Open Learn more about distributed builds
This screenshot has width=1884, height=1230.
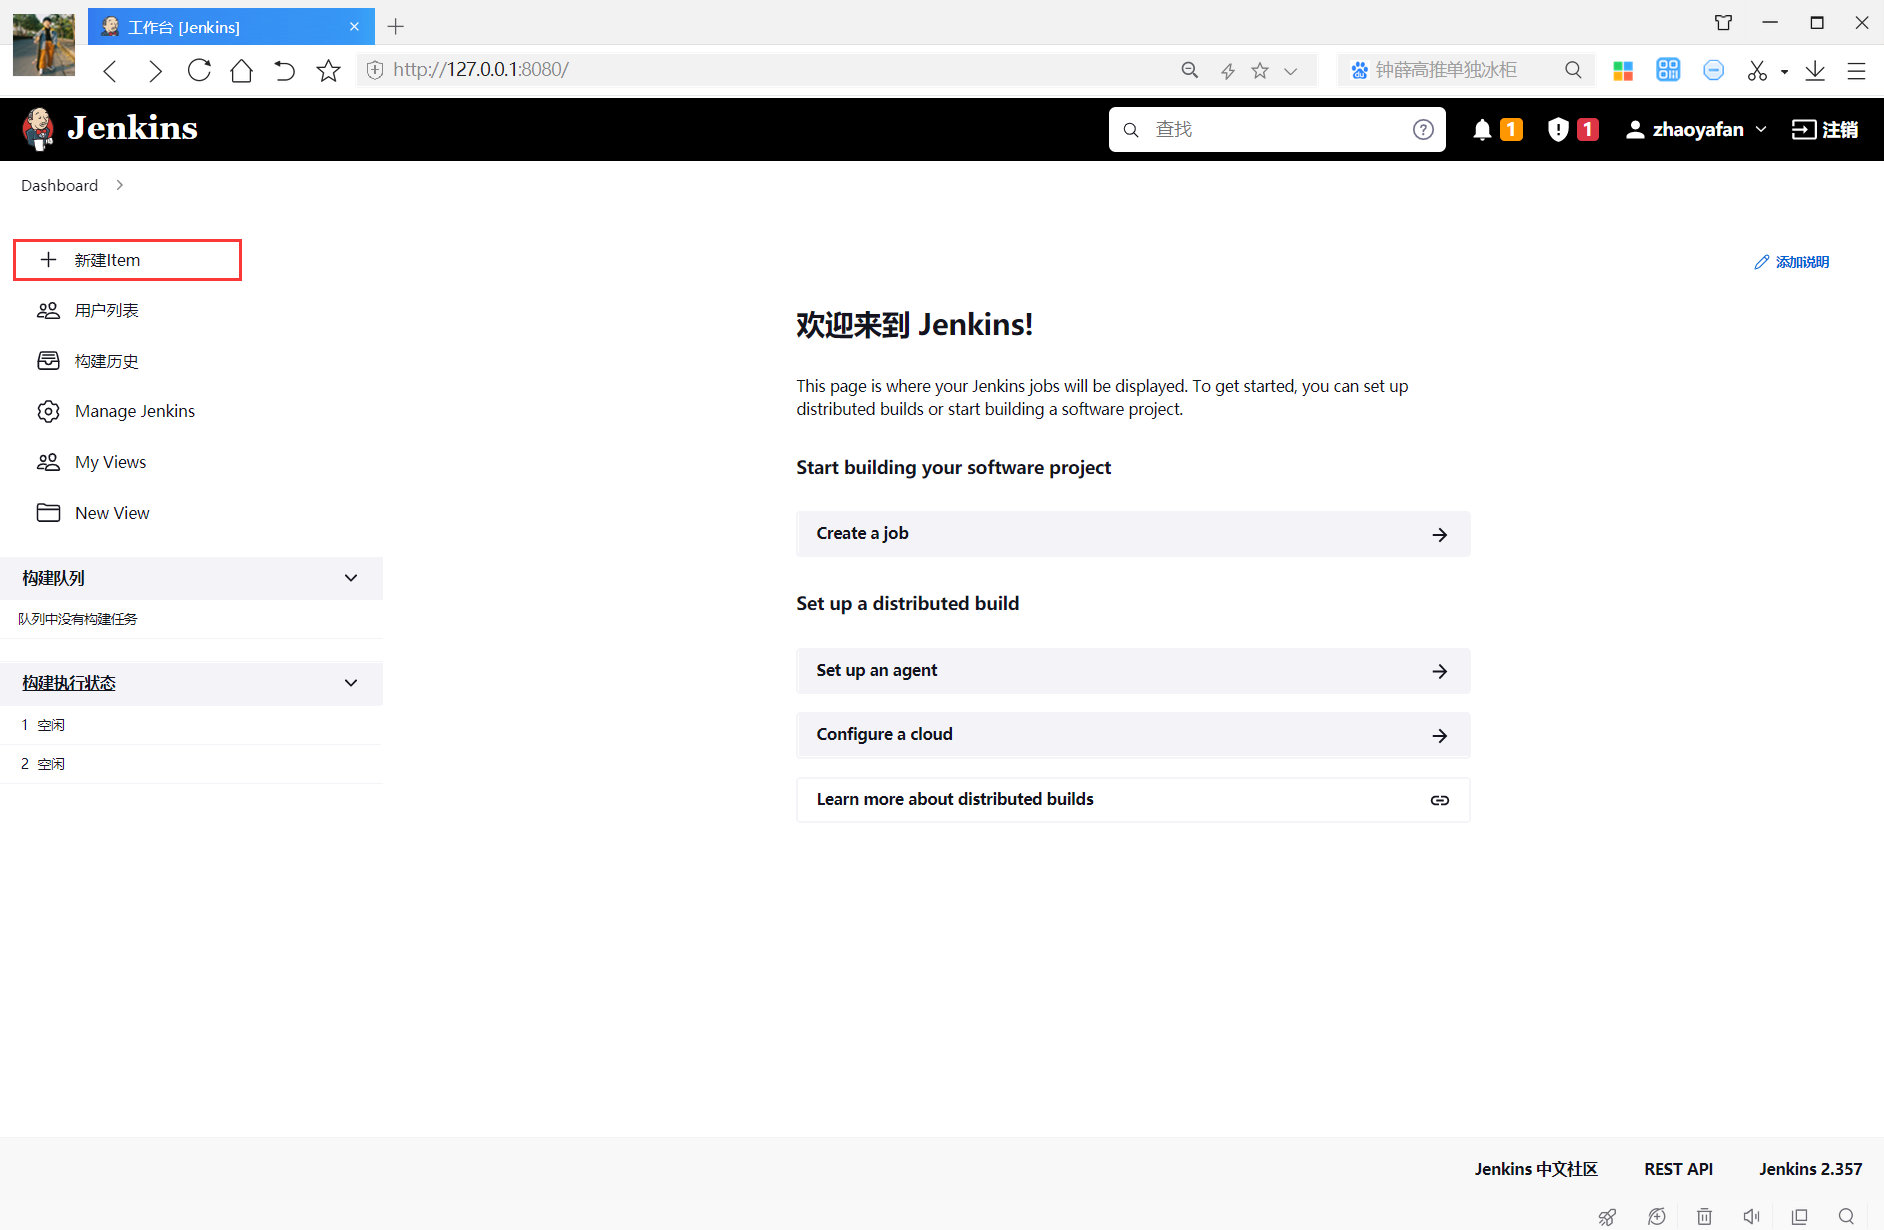tap(1133, 800)
